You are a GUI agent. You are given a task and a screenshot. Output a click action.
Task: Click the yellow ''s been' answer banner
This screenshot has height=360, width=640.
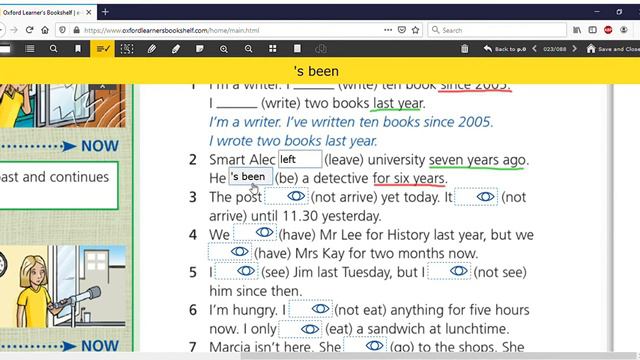pyautogui.click(x=316, y=71)
